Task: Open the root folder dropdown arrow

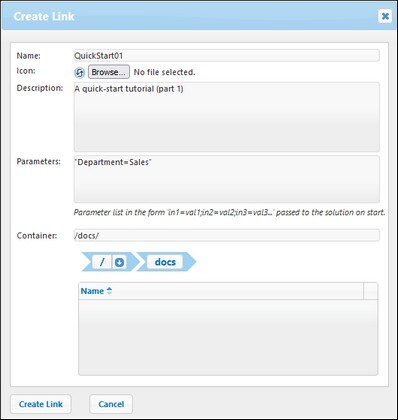Action: 119,262
